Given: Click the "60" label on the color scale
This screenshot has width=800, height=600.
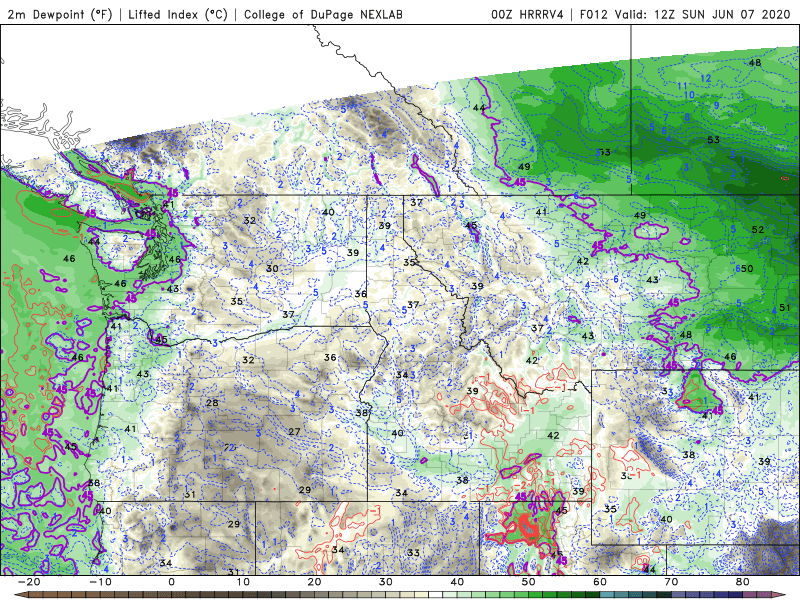Looking at the screenshot, I should pyautogui.click(x=600, y=582).
